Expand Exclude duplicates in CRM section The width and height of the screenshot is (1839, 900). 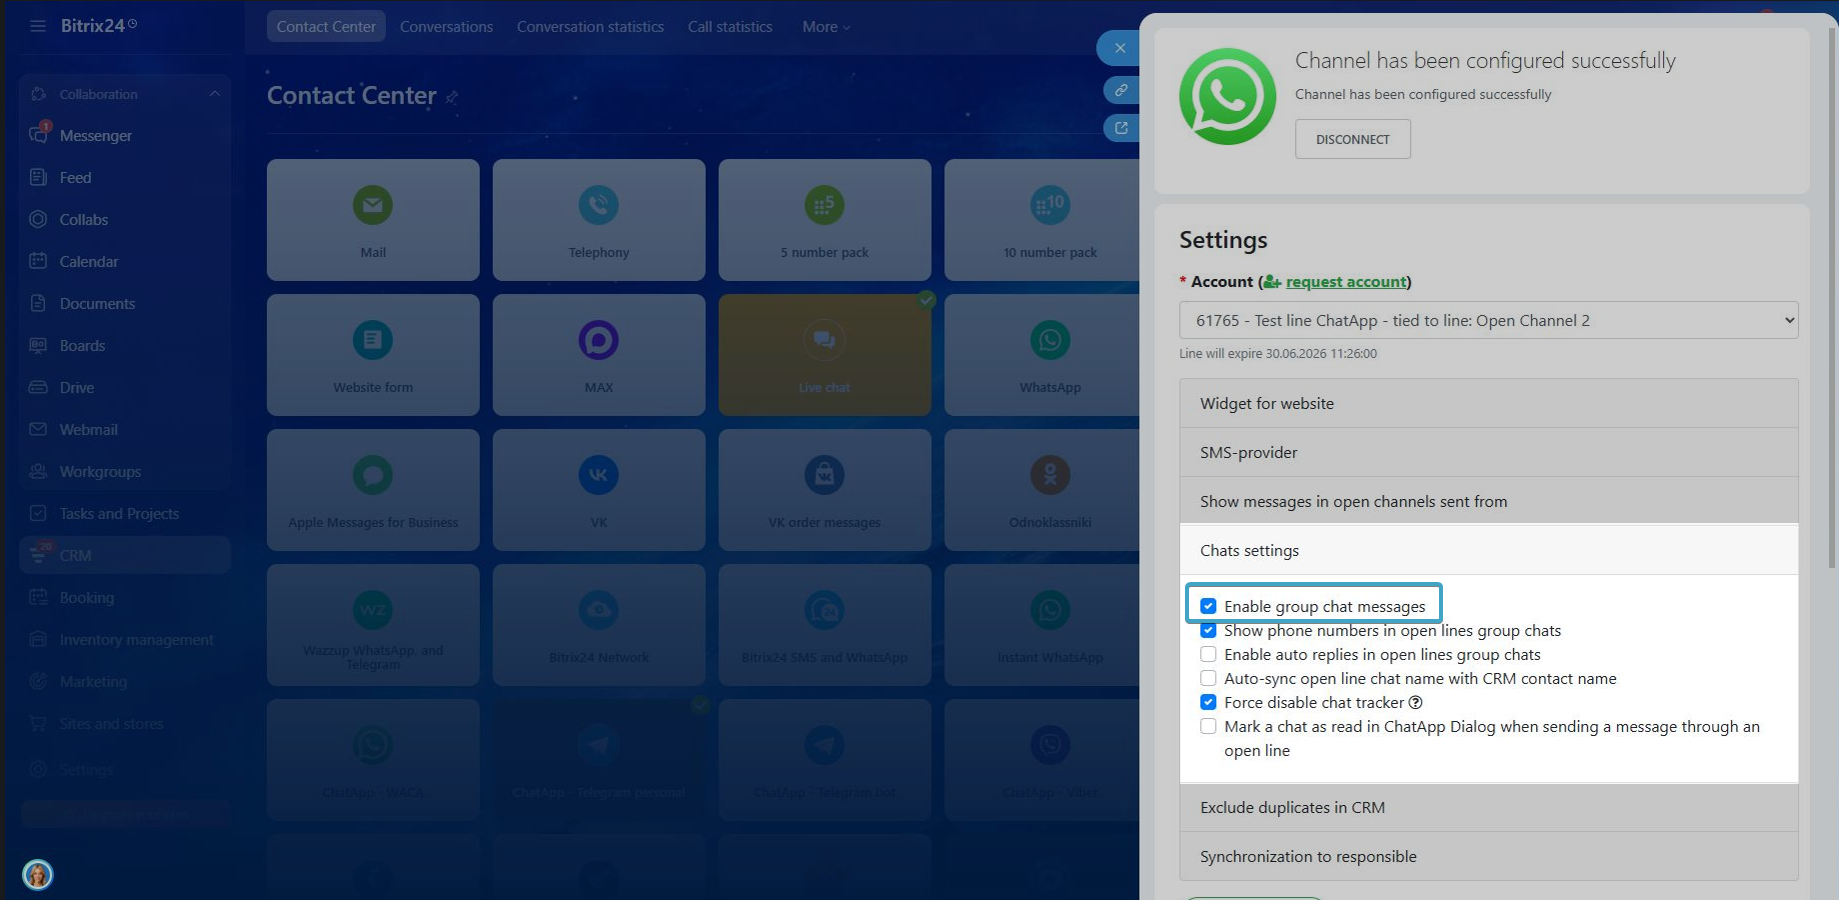coord(1488,807)
